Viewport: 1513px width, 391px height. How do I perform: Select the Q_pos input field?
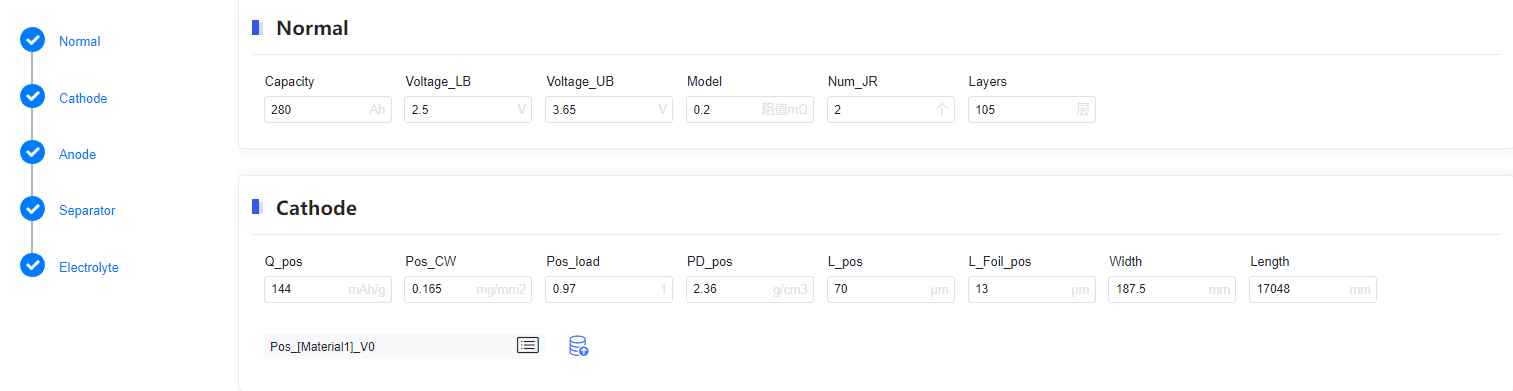point(328,290)
